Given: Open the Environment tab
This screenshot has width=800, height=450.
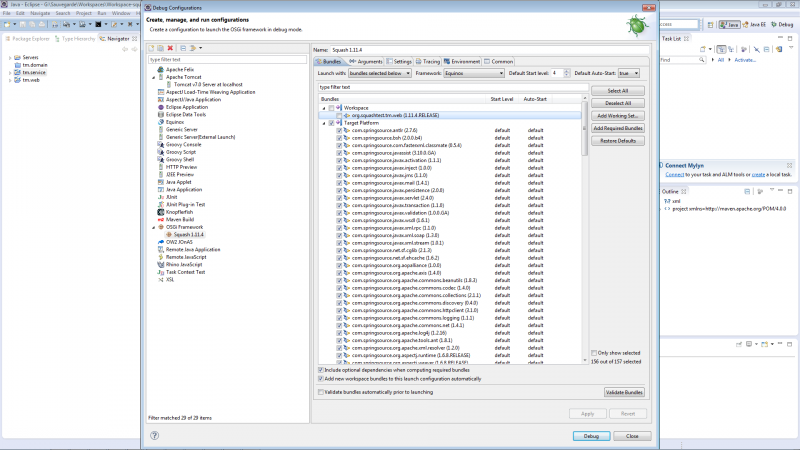Looking at the screenshot, I should pos(462,61).
